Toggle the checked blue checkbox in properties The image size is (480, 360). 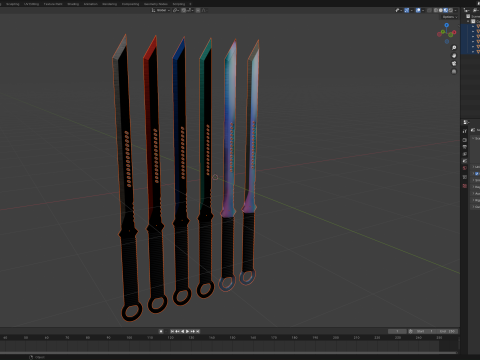point(477,173)
